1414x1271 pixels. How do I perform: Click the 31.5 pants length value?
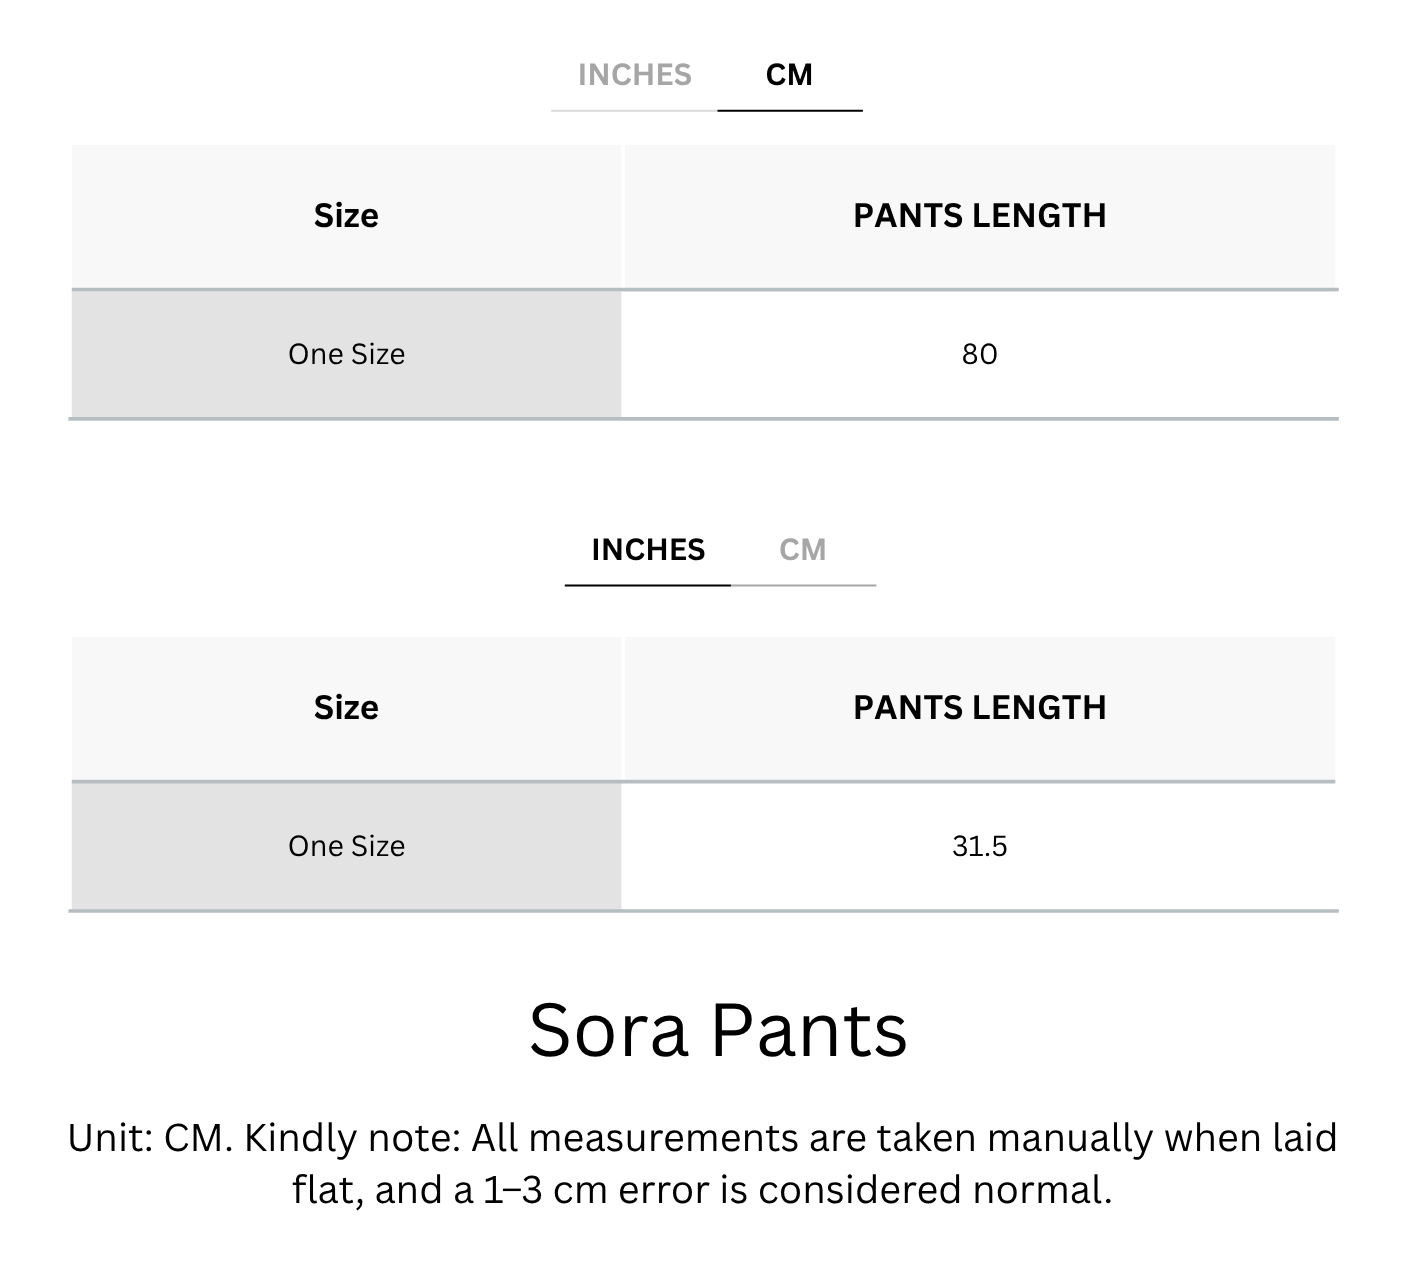pos(979,846)
